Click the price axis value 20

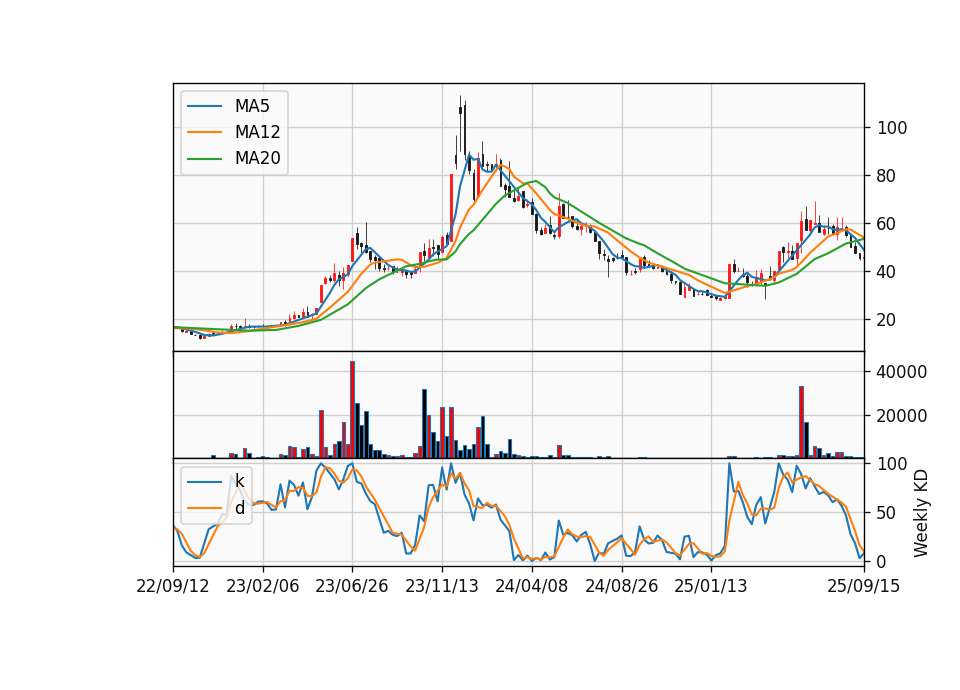pyautogui.click(x=888, y=320)
